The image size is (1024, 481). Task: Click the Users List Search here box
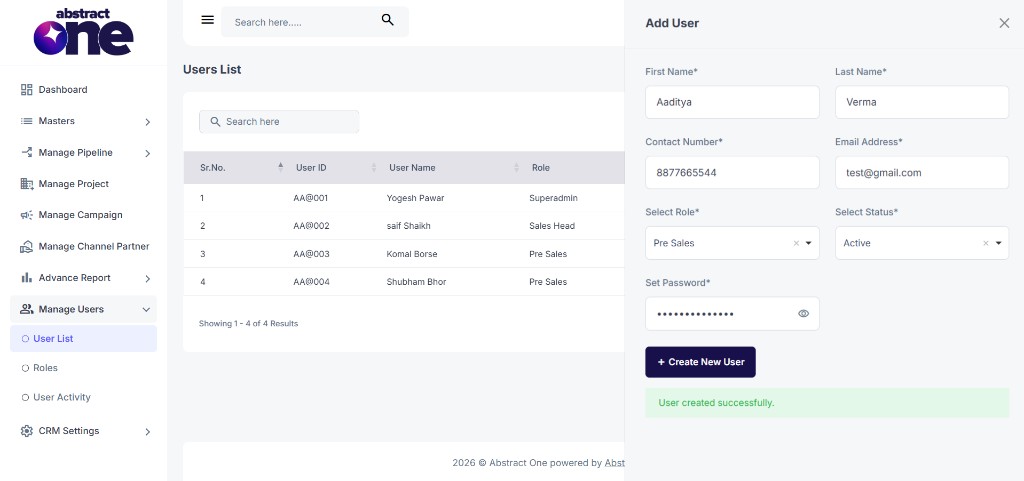(x=279, y=121)
